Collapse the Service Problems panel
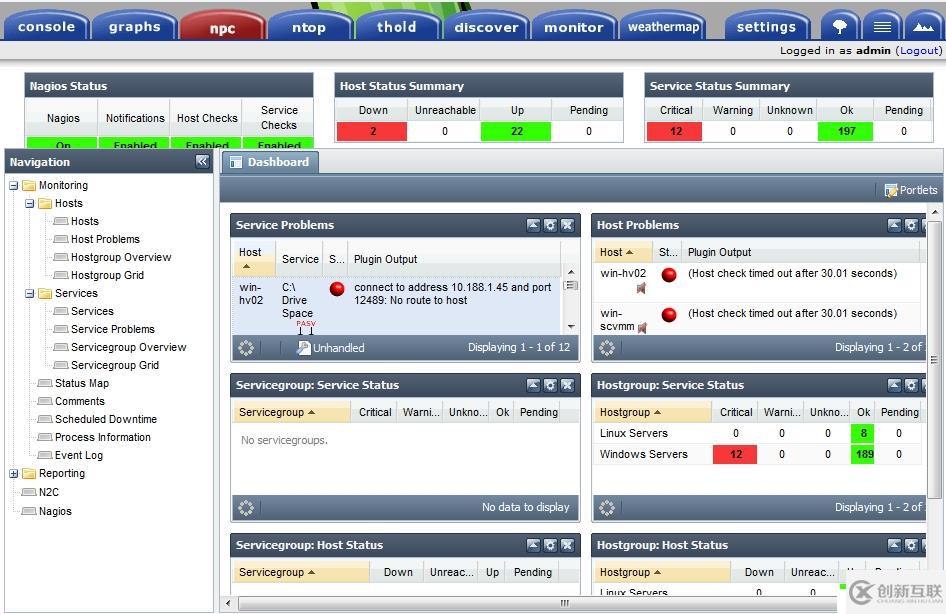Viewport: 946px width, 614px height. tap(533, 225)
